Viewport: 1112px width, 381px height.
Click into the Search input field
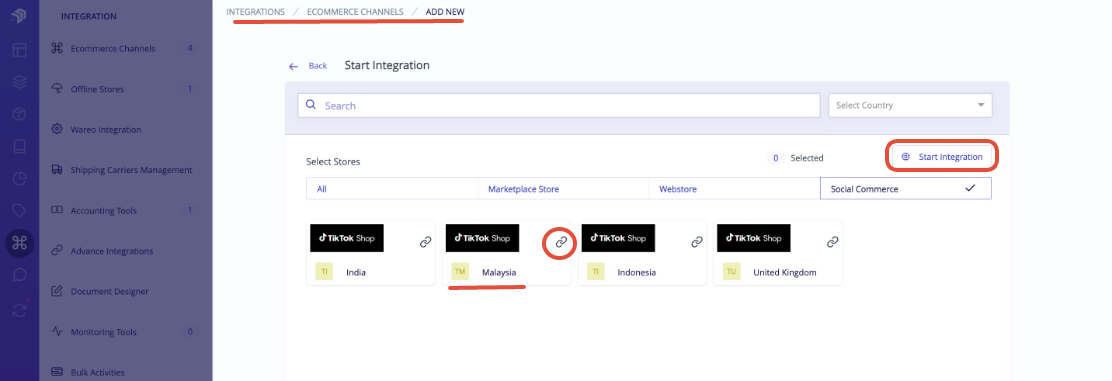[x=559, y=105]
